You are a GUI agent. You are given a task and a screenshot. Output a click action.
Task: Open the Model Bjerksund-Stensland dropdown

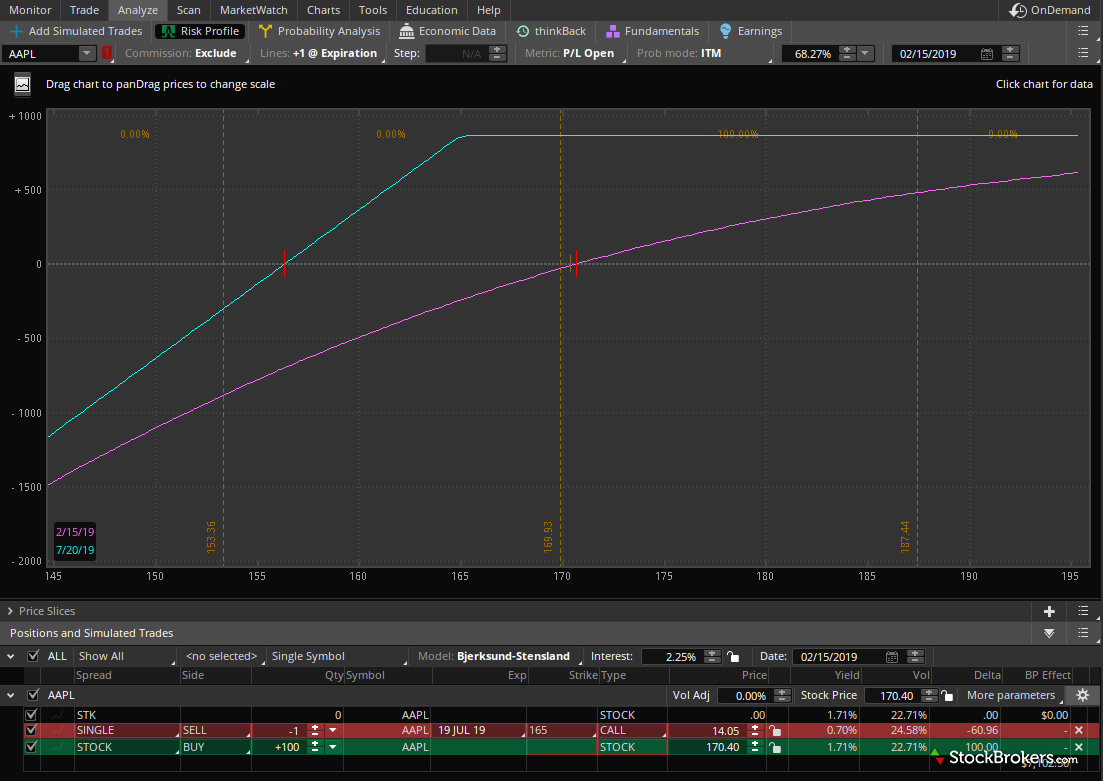point(499,656)
